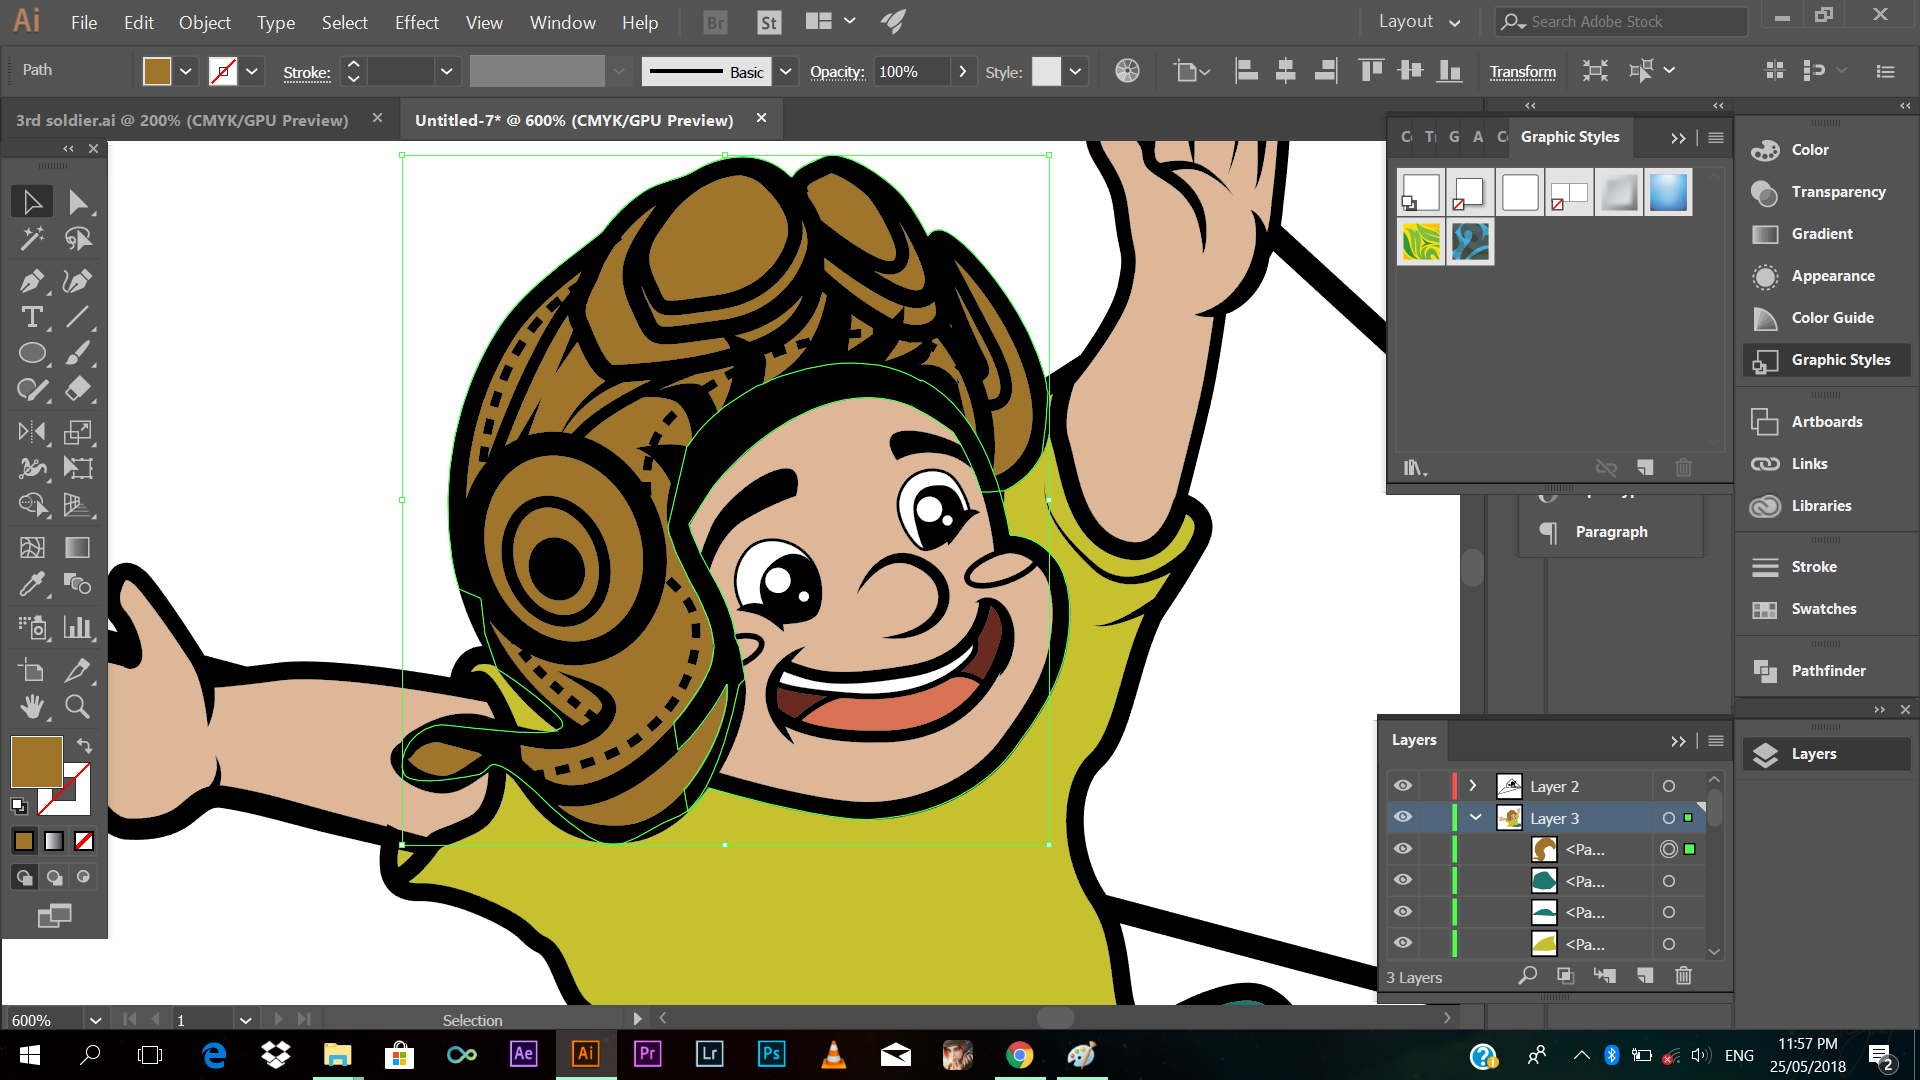Open brush definition Basic dropdown
Image resolution: width=1920 pixels, height=1080 pixels.
pyautogui.click(x=786, y=71)
